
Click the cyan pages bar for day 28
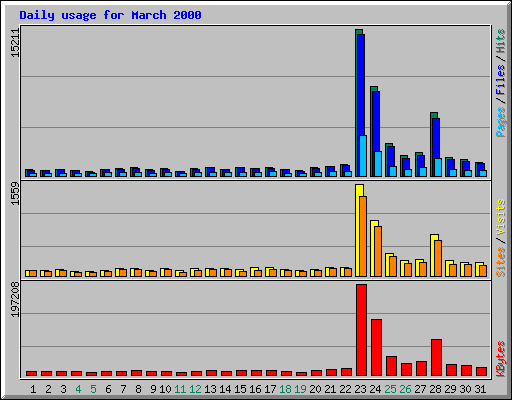click(438, 167)
